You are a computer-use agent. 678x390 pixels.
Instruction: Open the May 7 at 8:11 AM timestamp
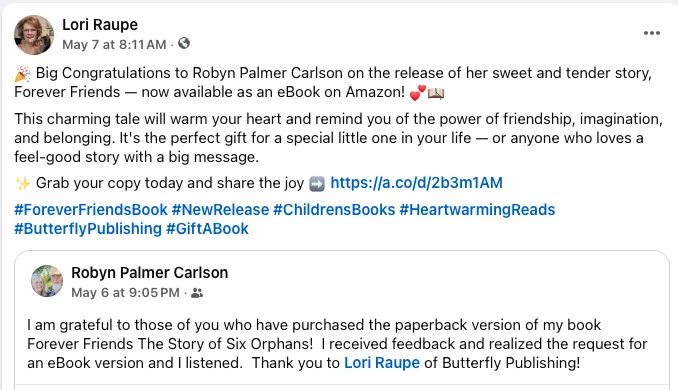click(x=114, y=45)
